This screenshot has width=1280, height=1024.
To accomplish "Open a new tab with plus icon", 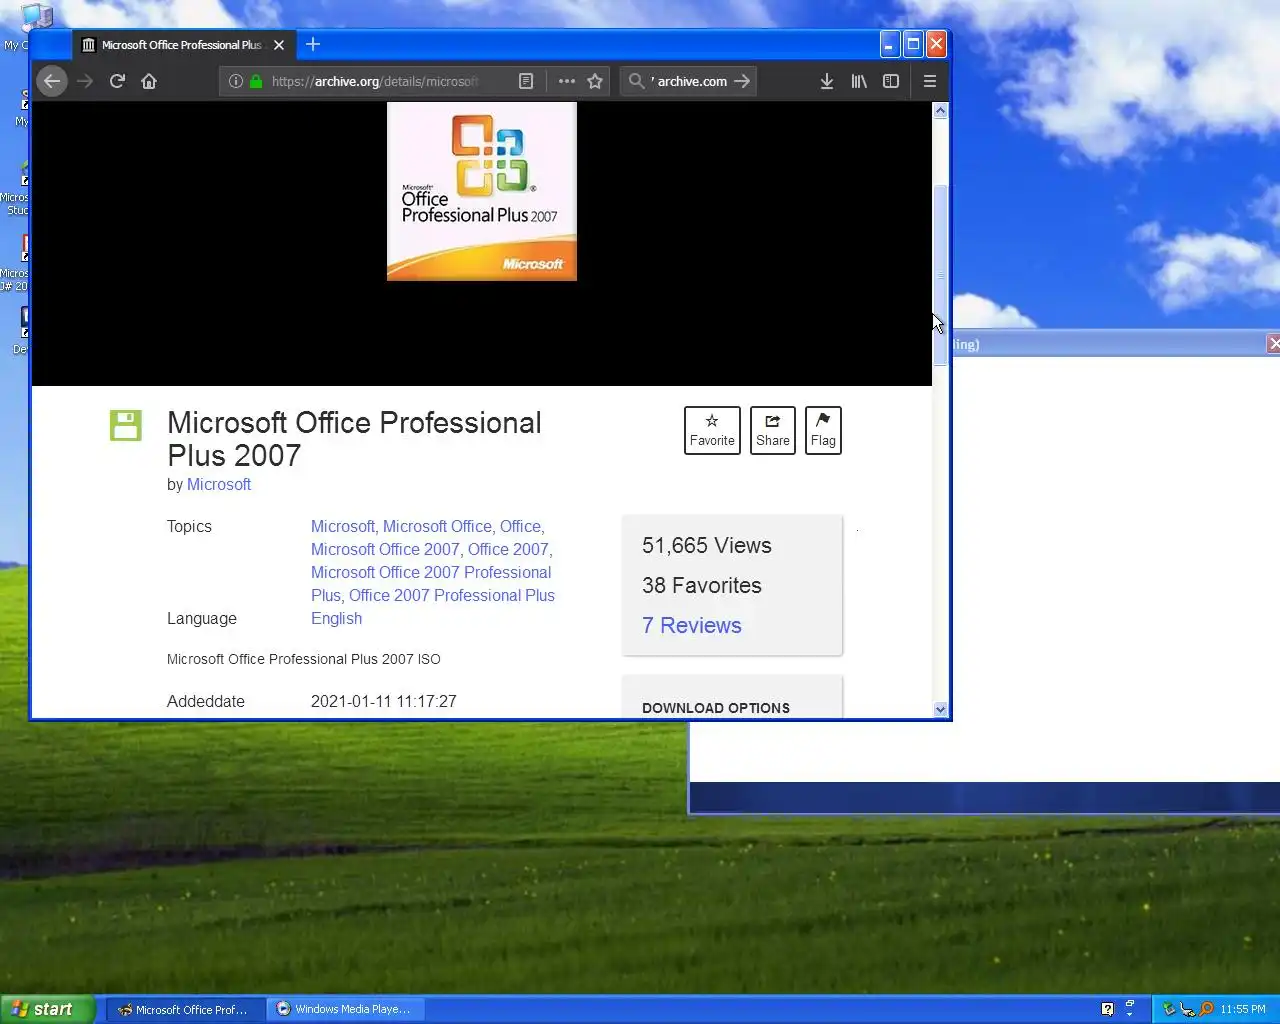I will point(313,44).
